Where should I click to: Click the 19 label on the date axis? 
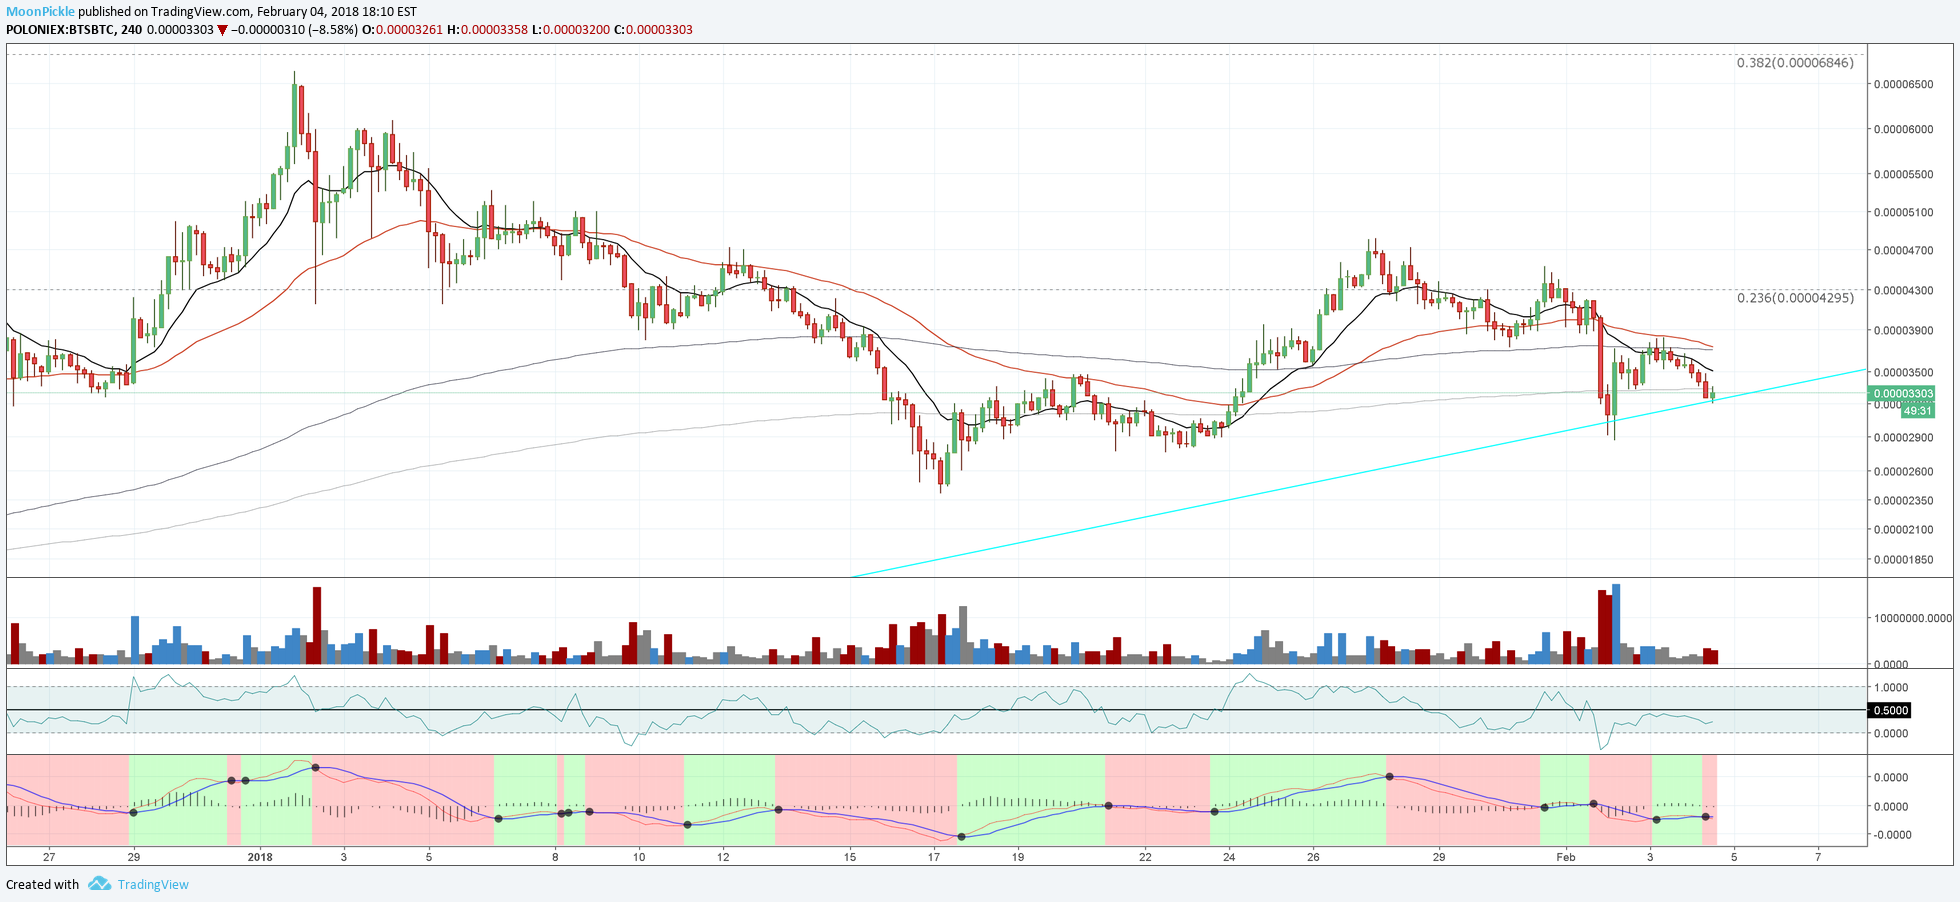pos(1018,857)
